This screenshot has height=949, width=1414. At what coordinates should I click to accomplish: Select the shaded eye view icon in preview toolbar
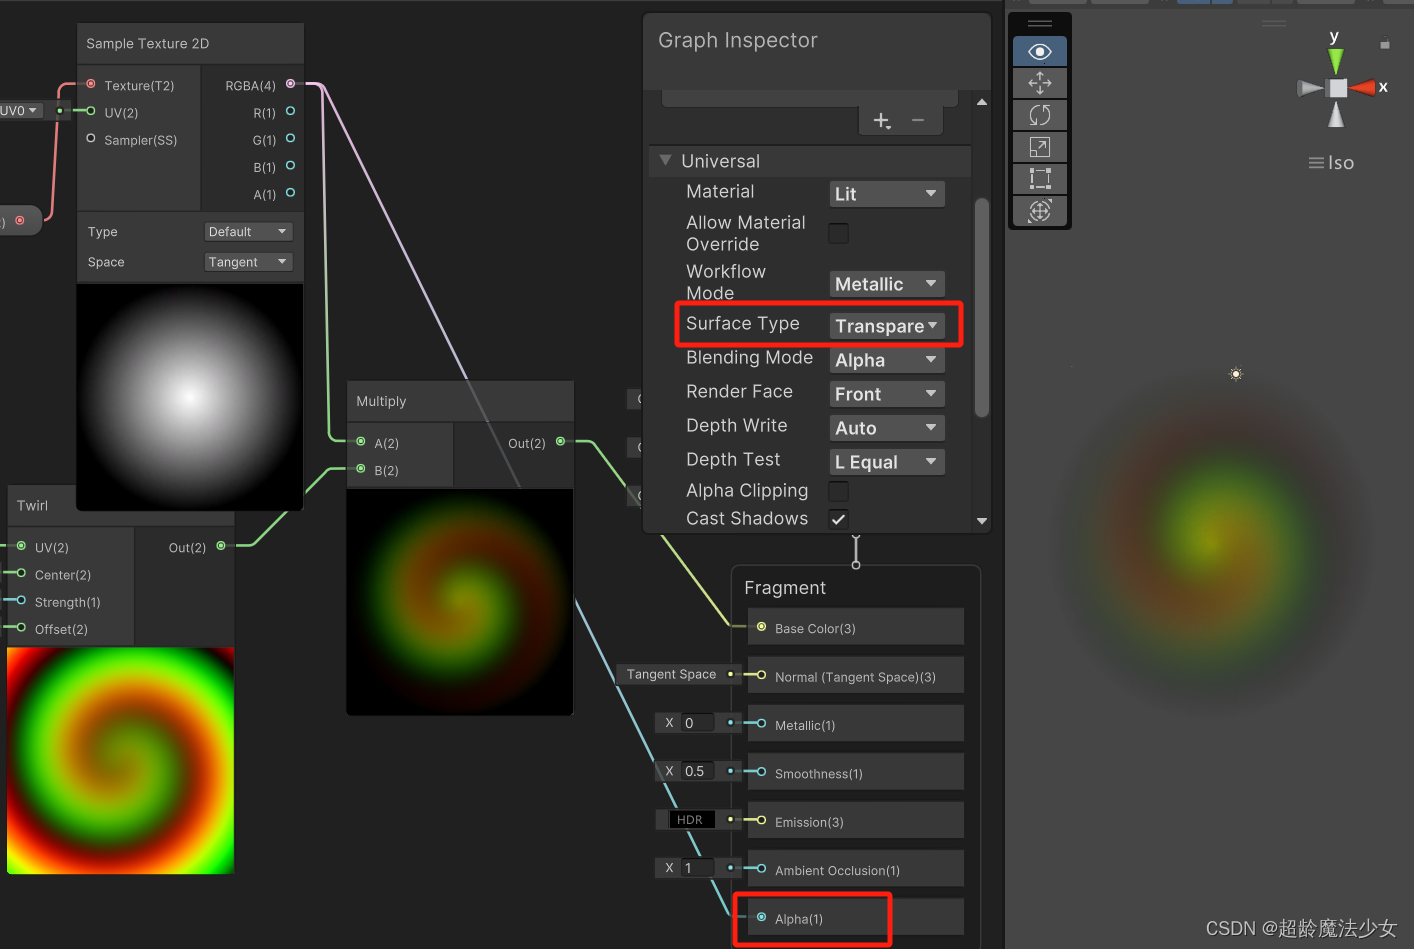(1039, 51)
